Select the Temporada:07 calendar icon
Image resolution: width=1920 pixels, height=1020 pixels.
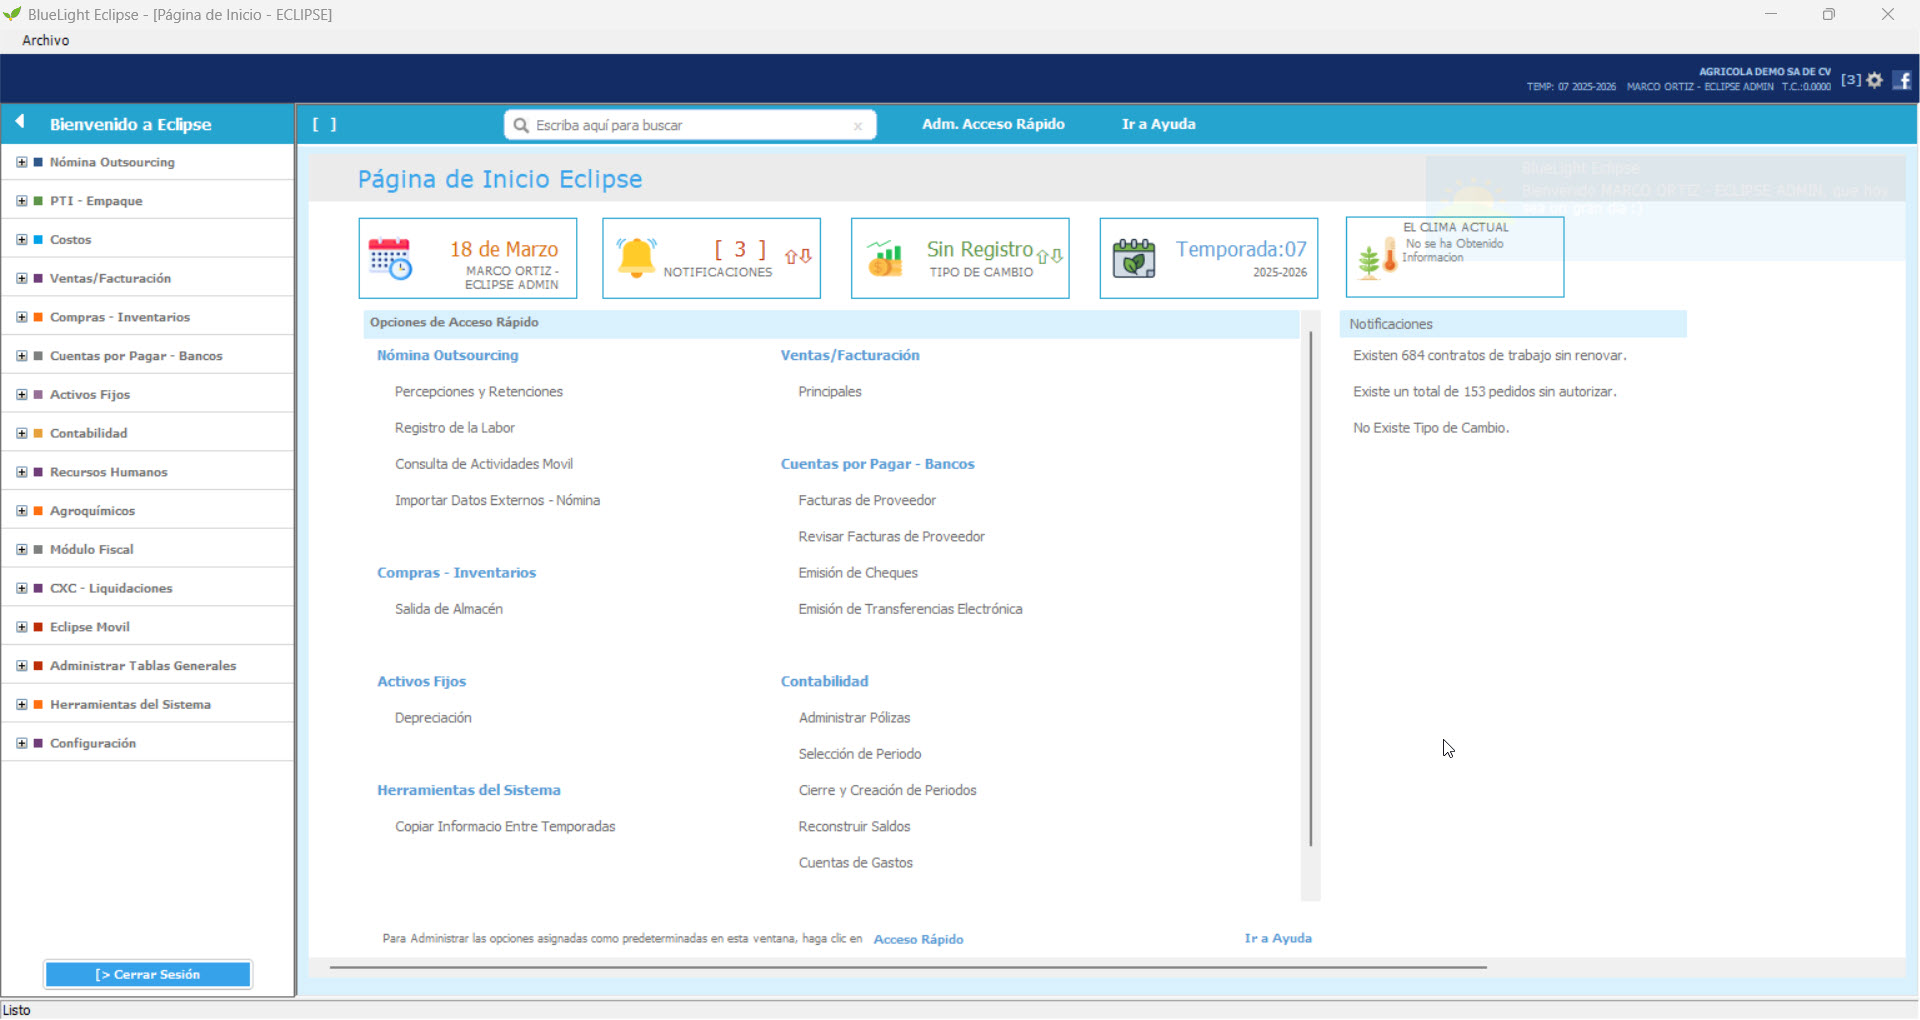pos(1134,257)
